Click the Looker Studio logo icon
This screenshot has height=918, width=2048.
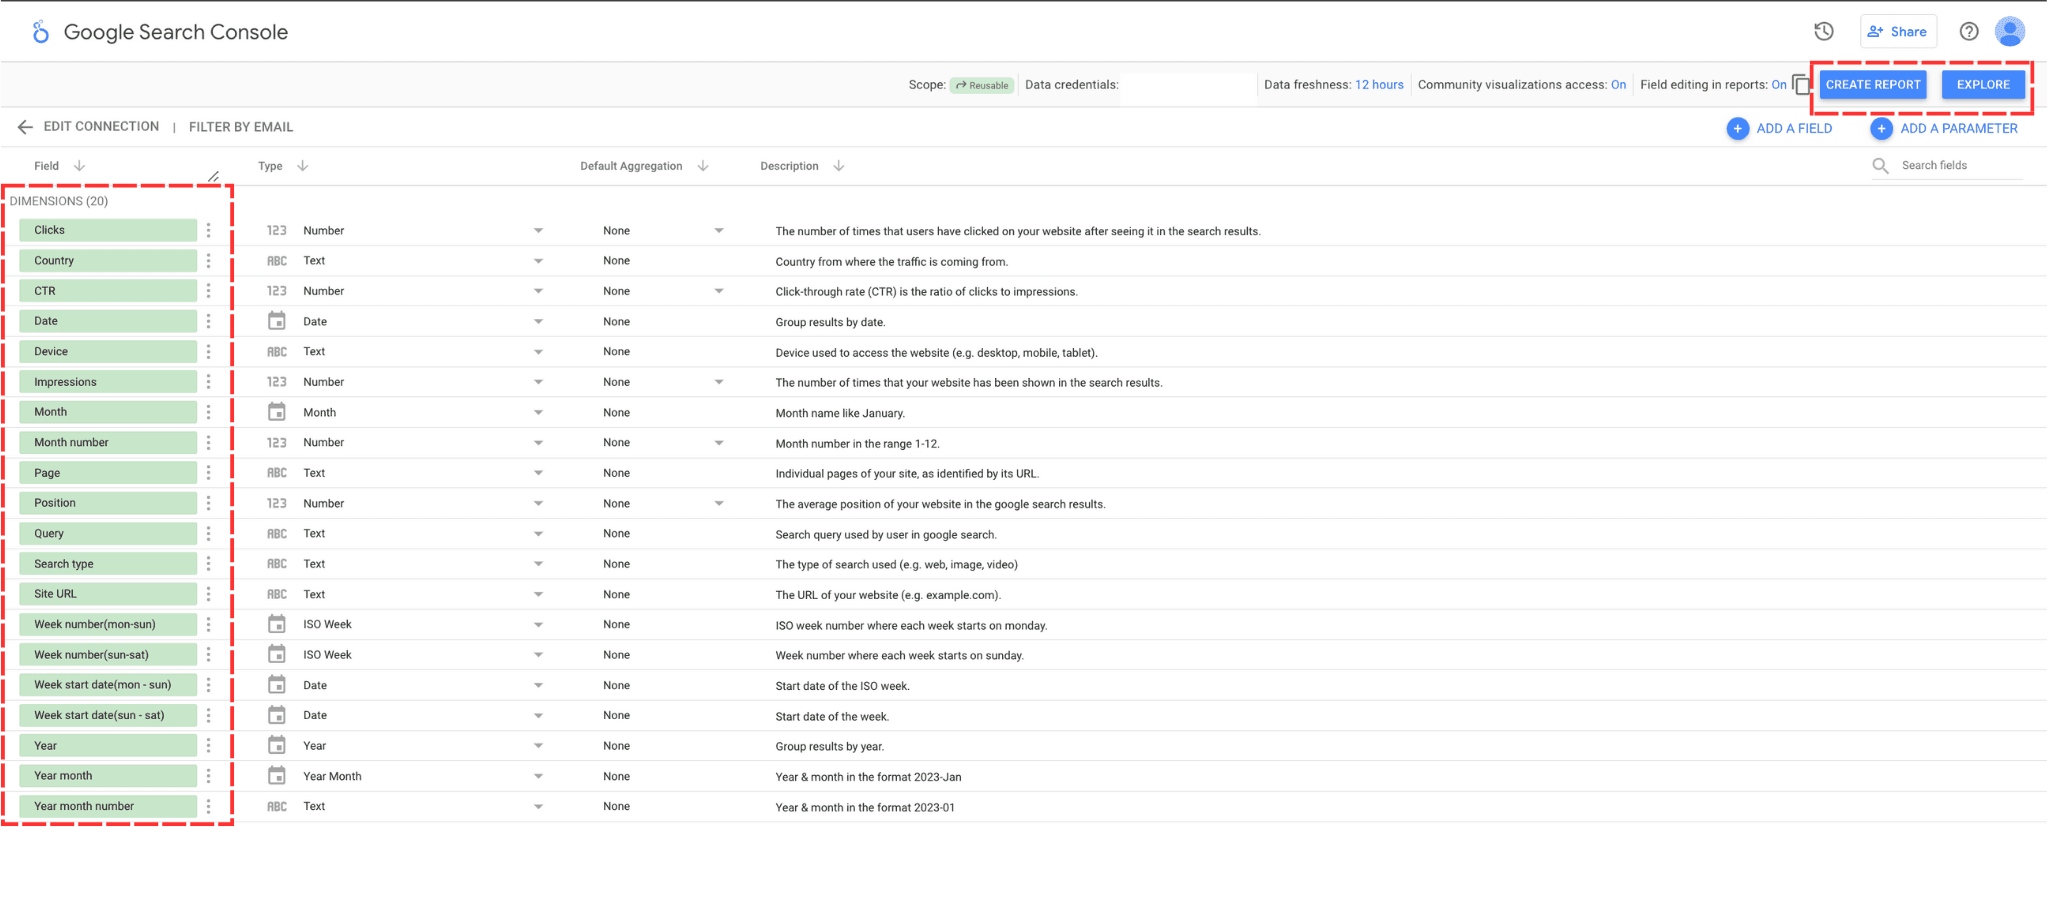[x=40, y=32]
